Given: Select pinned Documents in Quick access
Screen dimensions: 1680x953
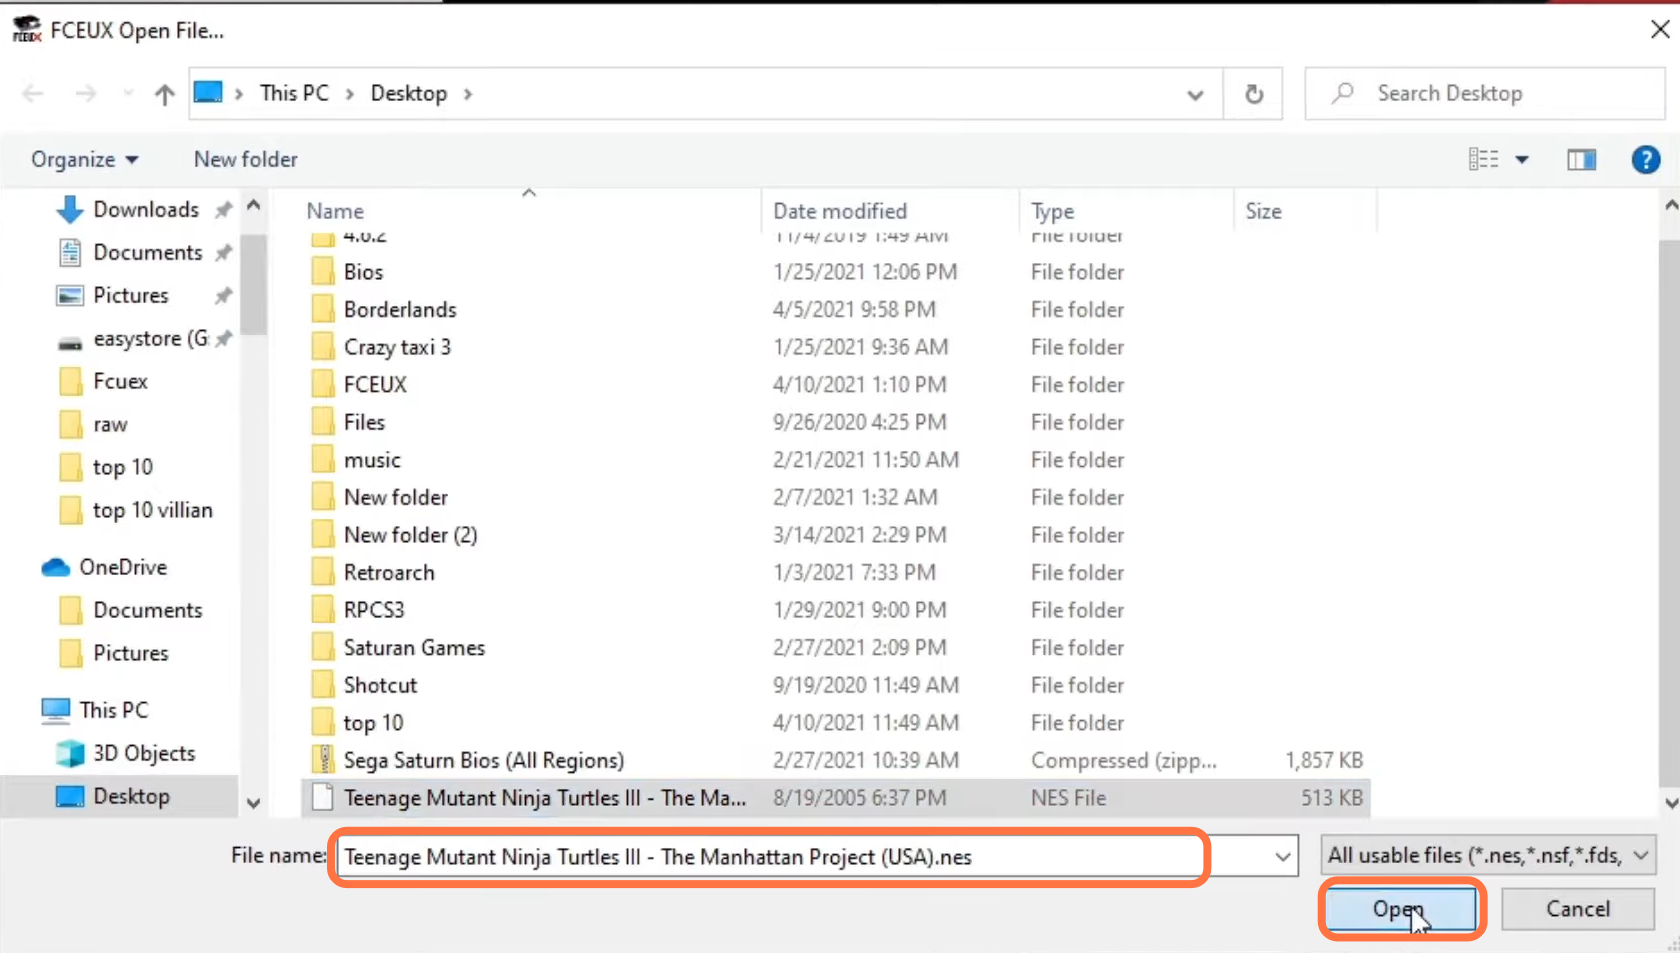Looking at the screenshot, I should [x=145, y=252].
